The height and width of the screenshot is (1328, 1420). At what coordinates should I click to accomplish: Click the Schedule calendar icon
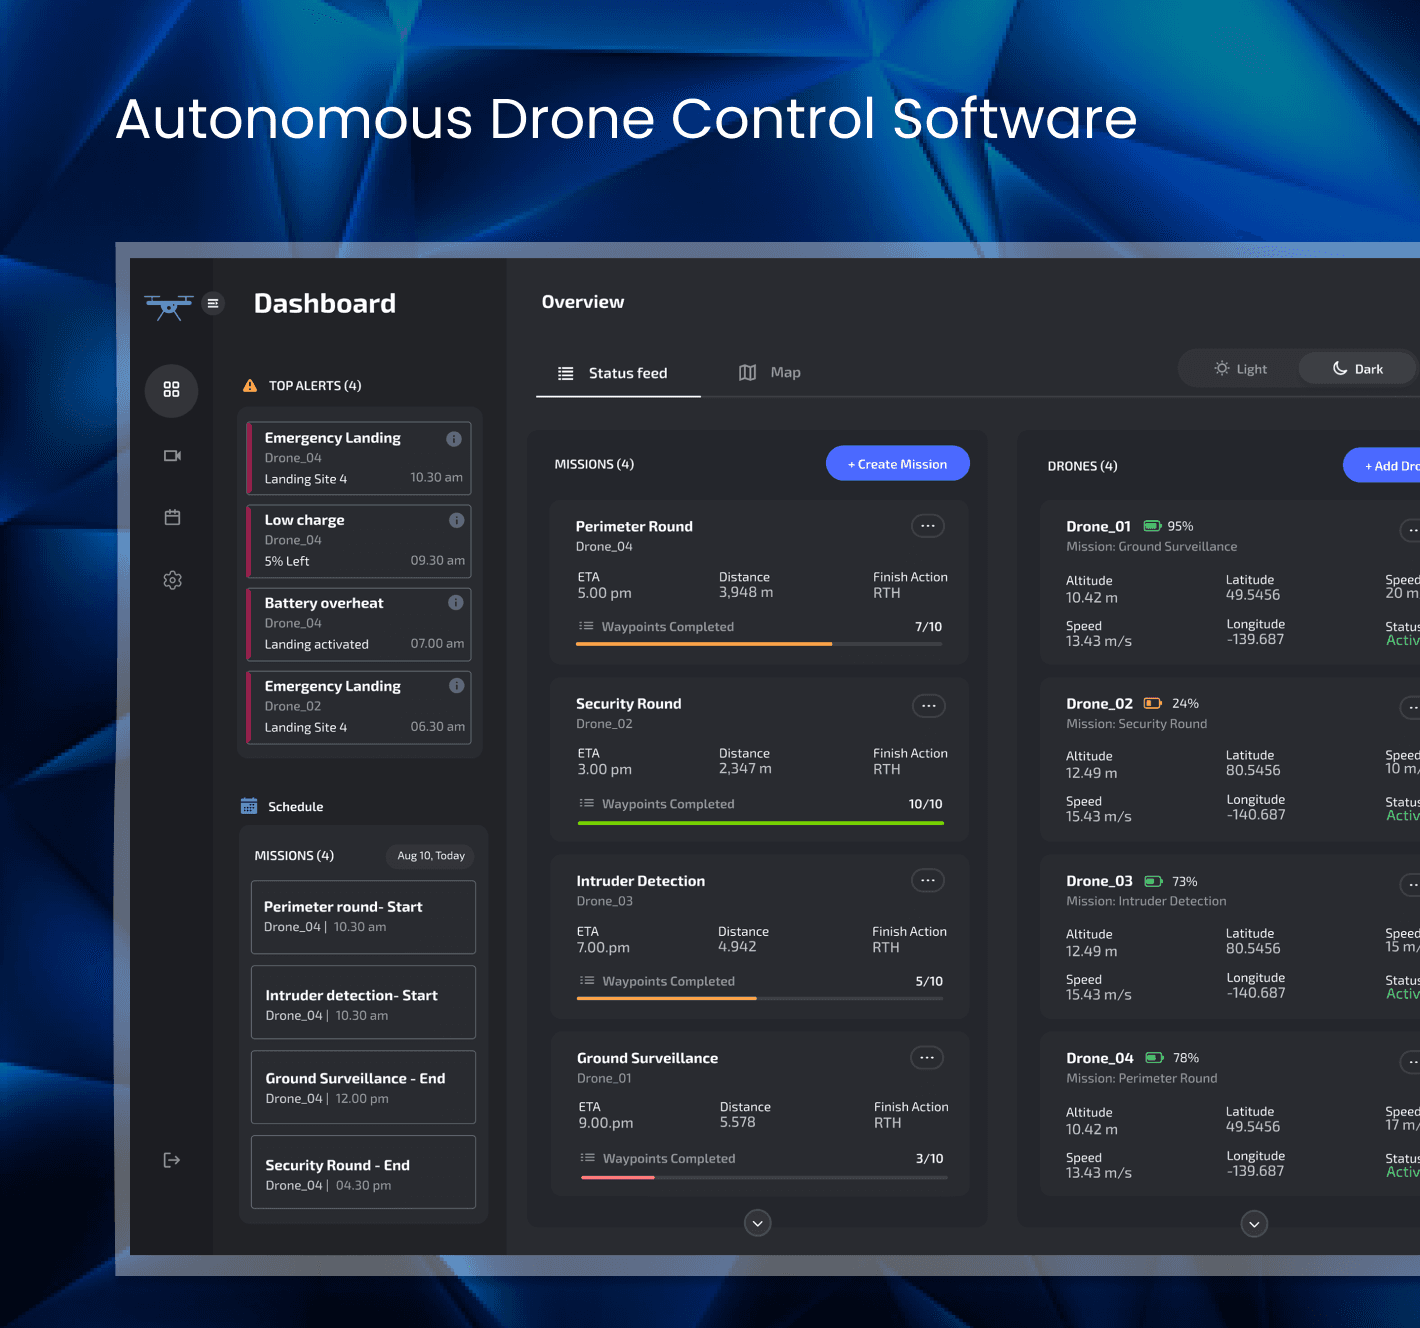(x=249, y=806)
